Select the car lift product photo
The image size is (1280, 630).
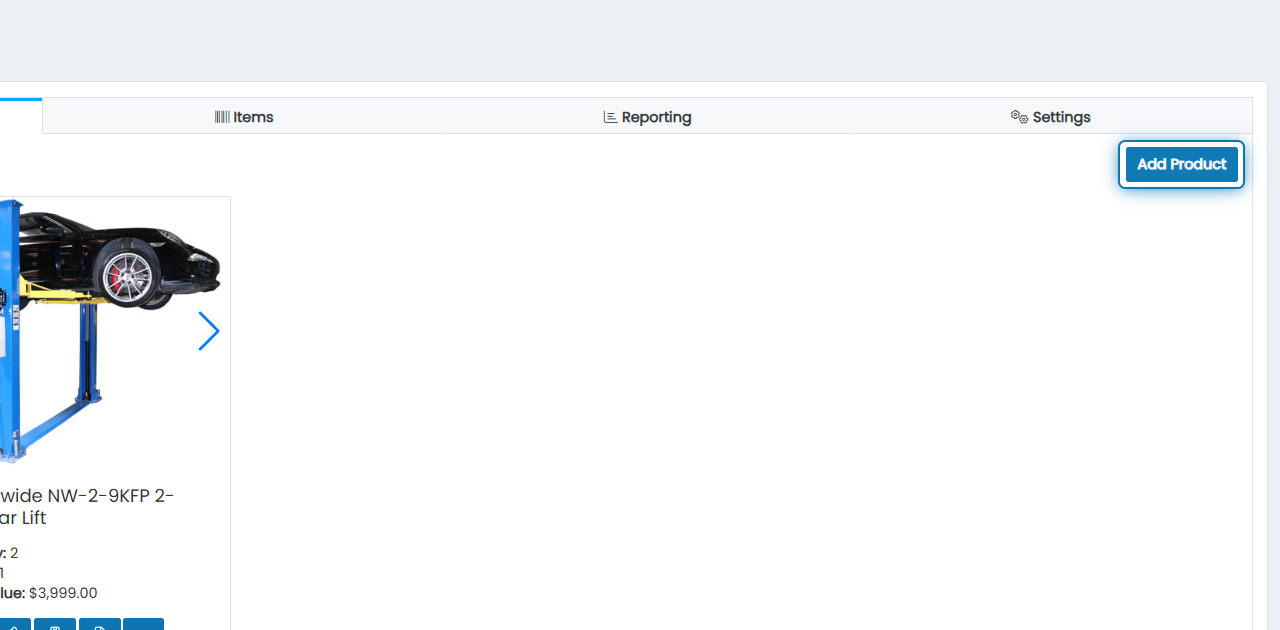(x=108, y=331)
